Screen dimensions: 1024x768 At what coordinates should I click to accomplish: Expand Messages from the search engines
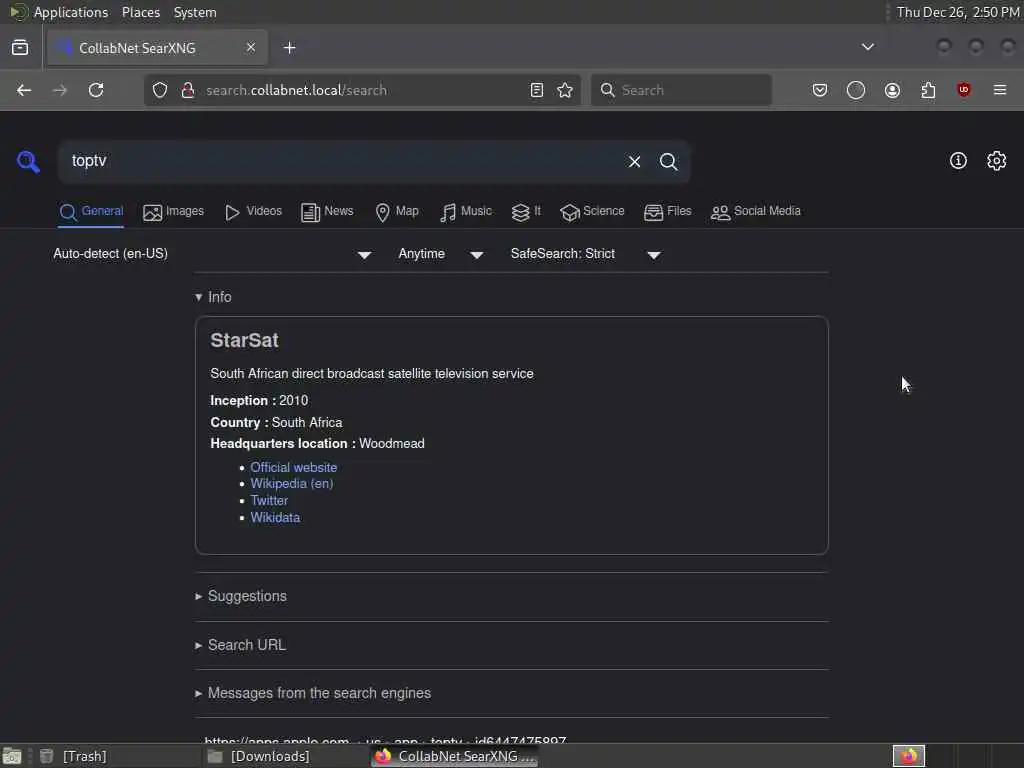click(313, 694)
